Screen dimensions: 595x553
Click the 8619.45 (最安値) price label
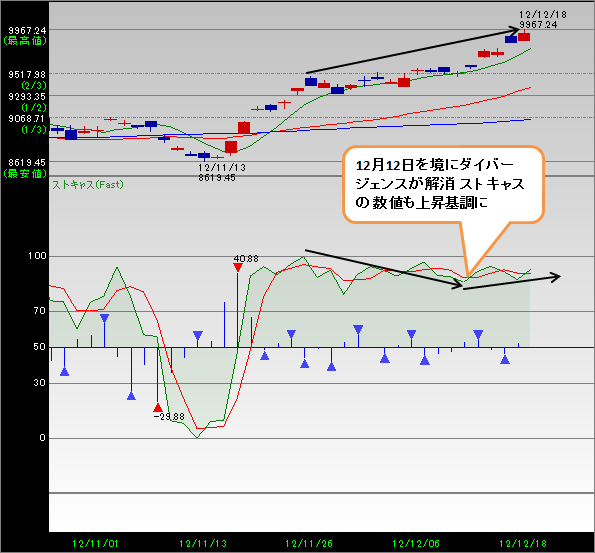pos(25,168)
